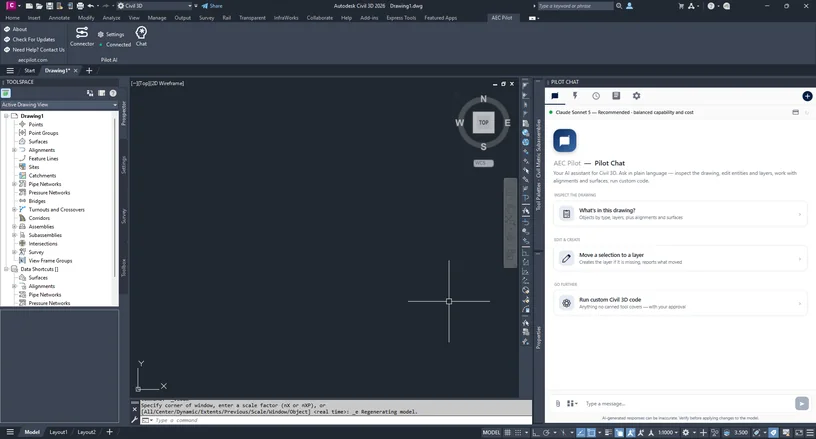This screenshot has height=439, width=816.
Task: Choose the "Move a selection to a layer" suggestion
Action: coord(680,259)
